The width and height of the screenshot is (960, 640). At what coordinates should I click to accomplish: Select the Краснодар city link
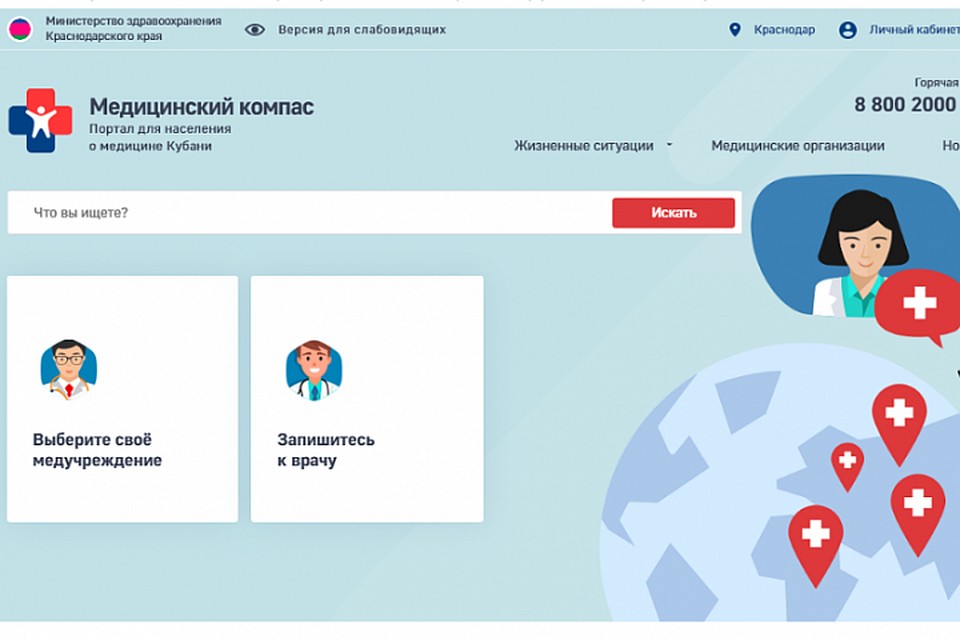pyautogui.click(x=784, y=29)
